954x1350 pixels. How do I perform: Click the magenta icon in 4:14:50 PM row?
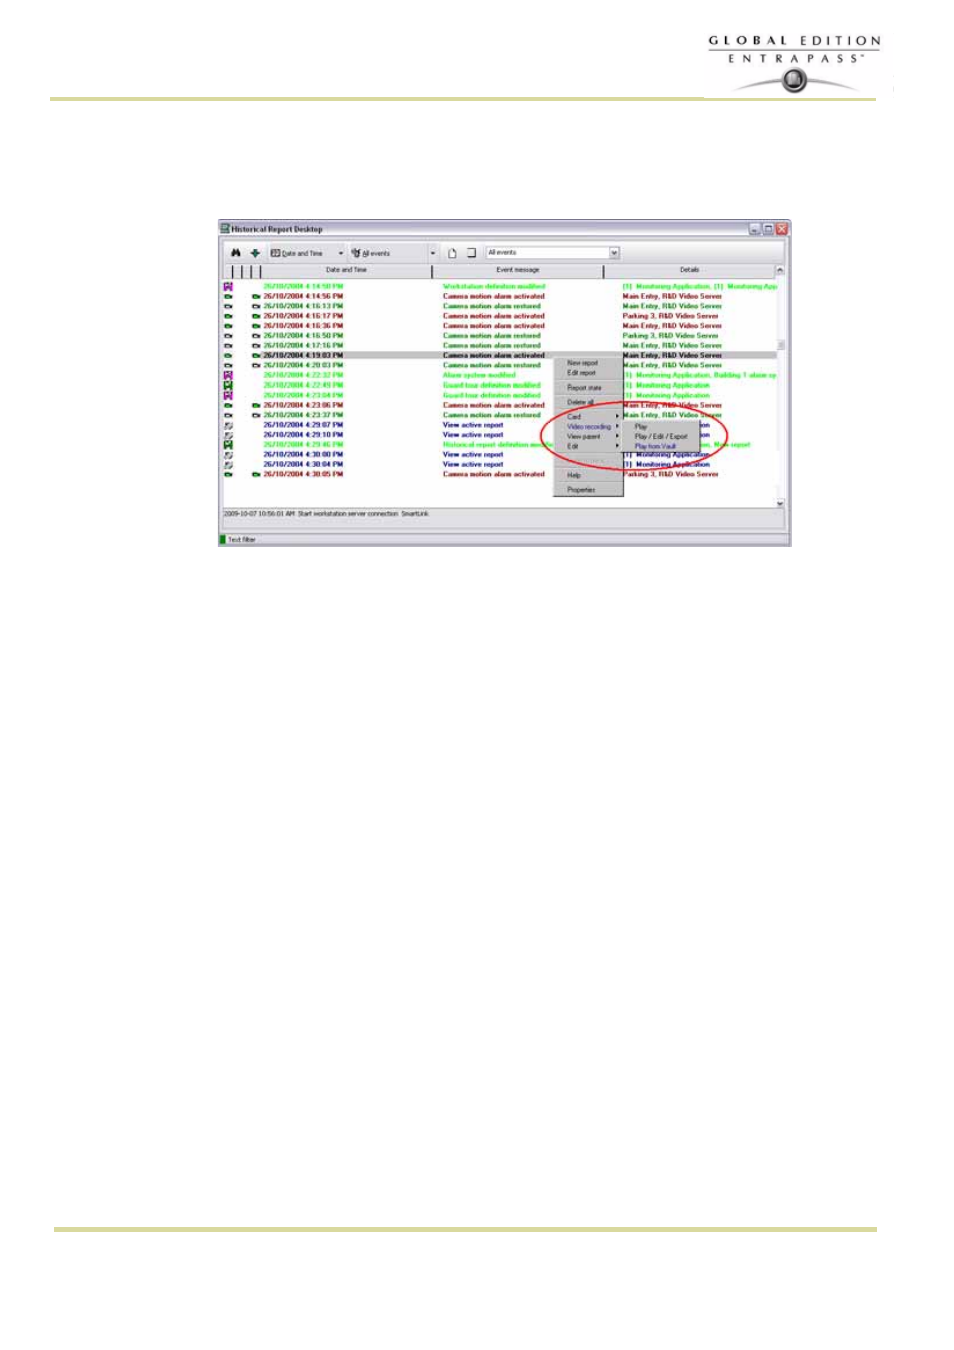coord(228,287)
